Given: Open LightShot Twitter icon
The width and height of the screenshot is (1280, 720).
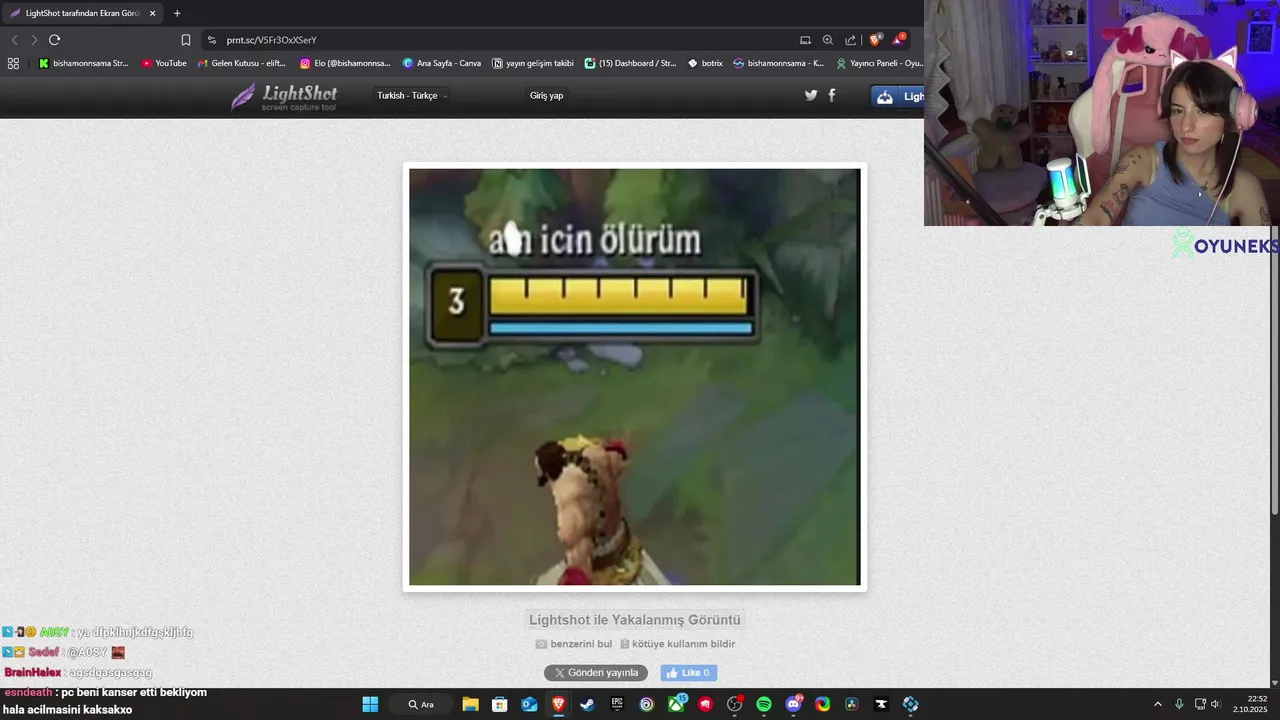Looking at the screenshot, I should coord(811,95).
